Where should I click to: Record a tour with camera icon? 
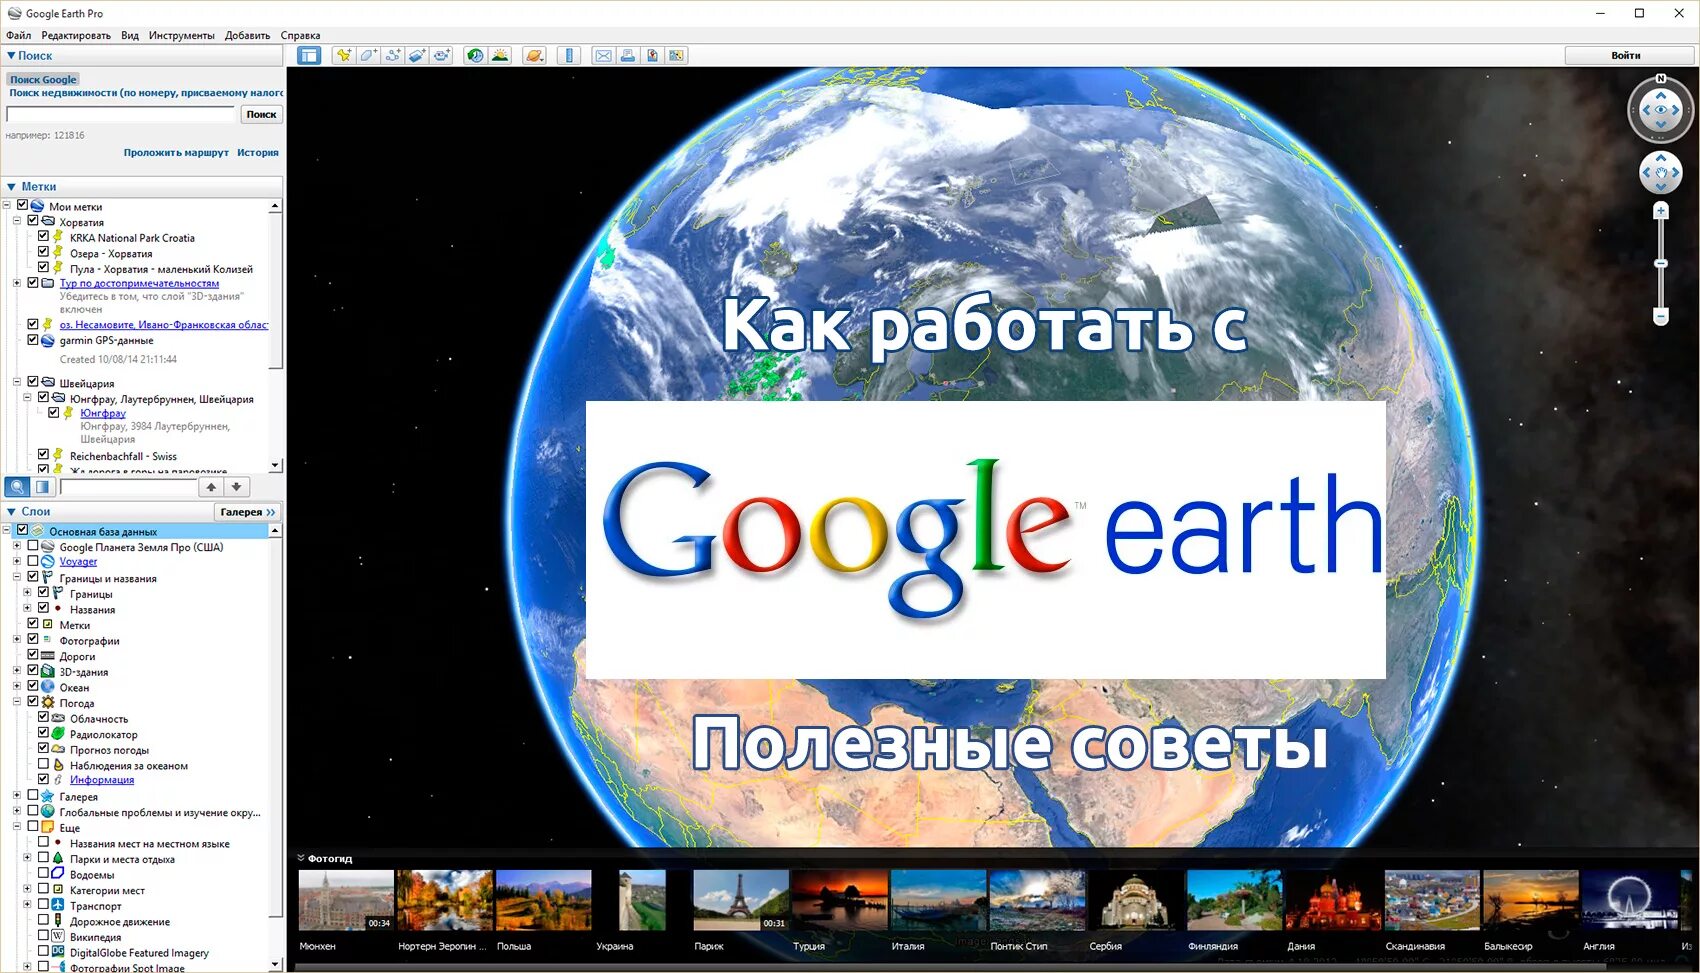(442, 56)
